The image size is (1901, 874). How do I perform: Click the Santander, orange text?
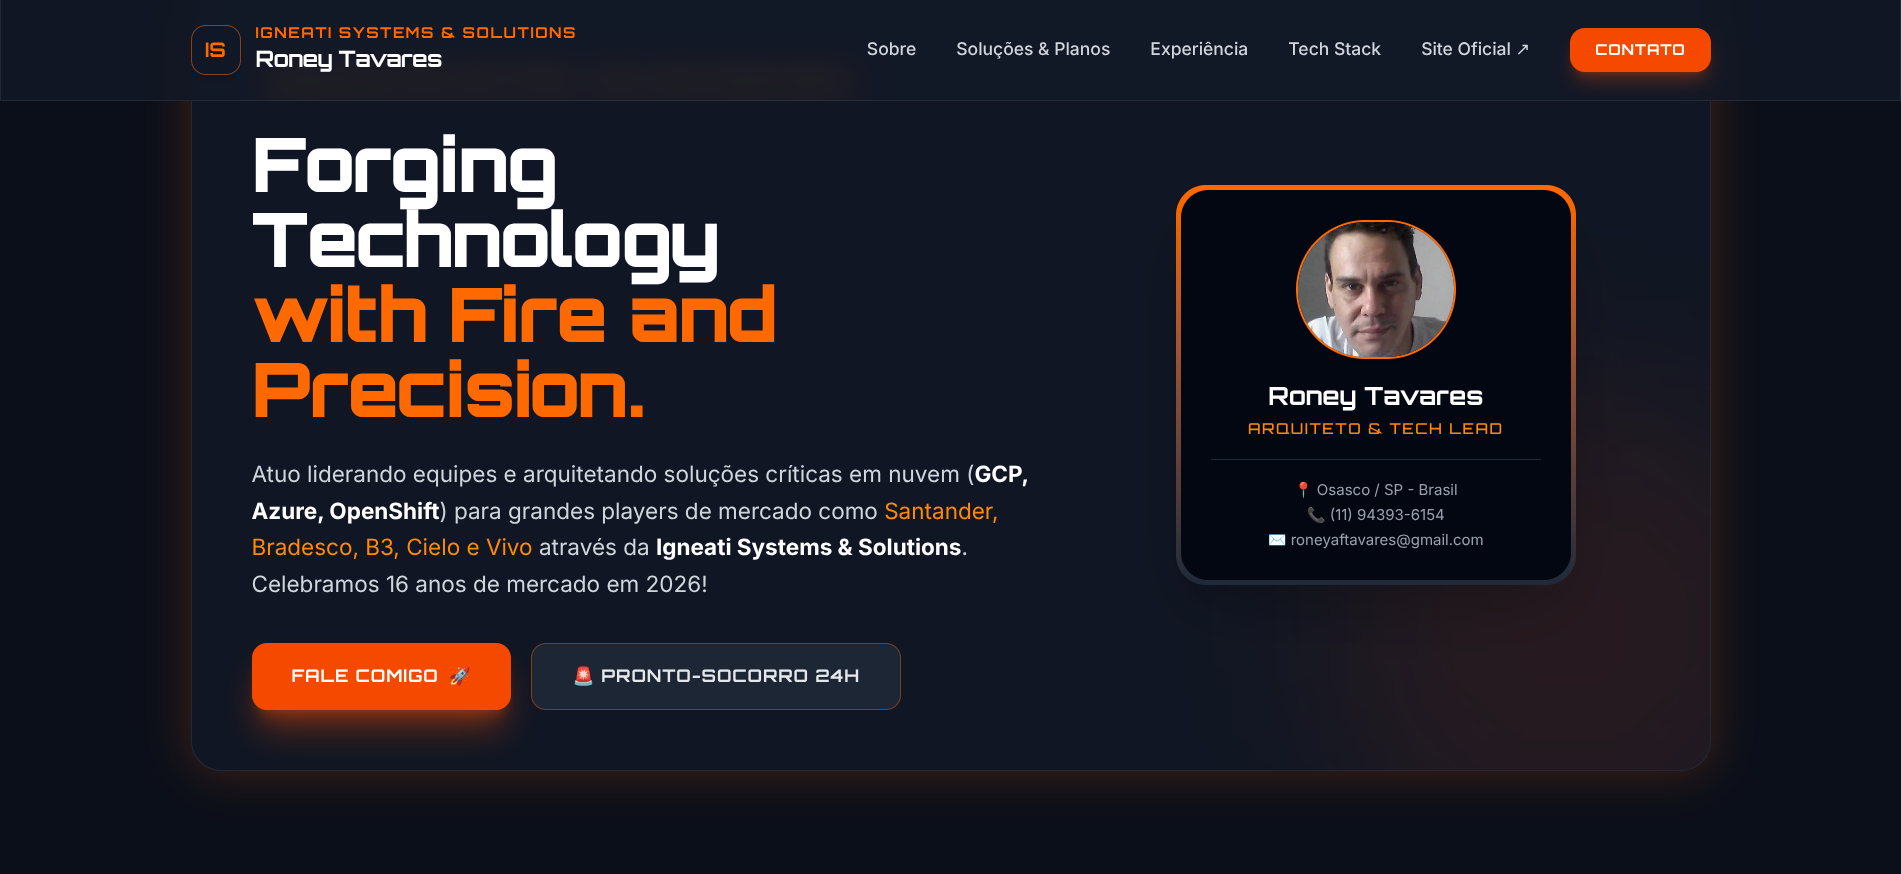coord(941,511)
